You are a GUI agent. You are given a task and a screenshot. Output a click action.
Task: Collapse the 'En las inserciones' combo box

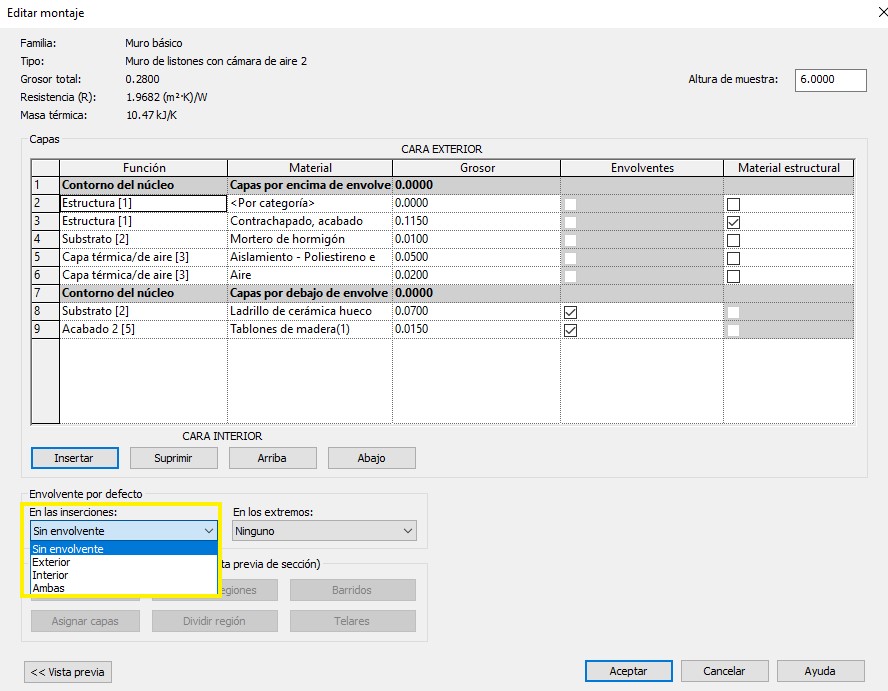(208, 531)
